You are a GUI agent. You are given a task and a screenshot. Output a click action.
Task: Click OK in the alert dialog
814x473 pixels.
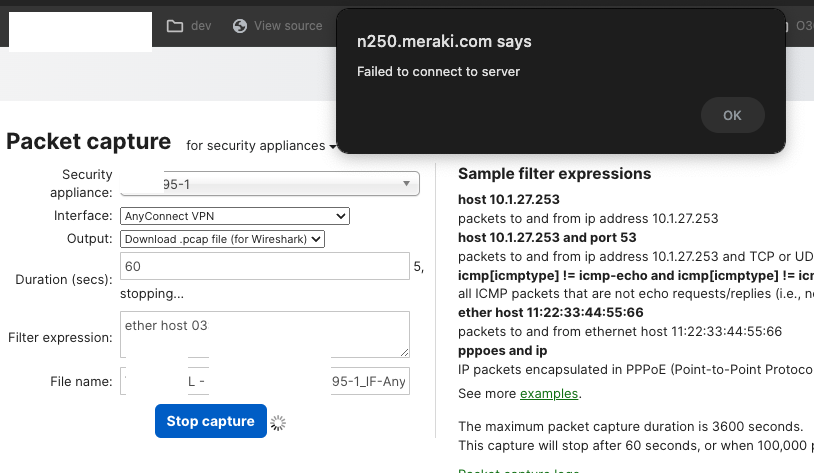click(x=732, y=115)
